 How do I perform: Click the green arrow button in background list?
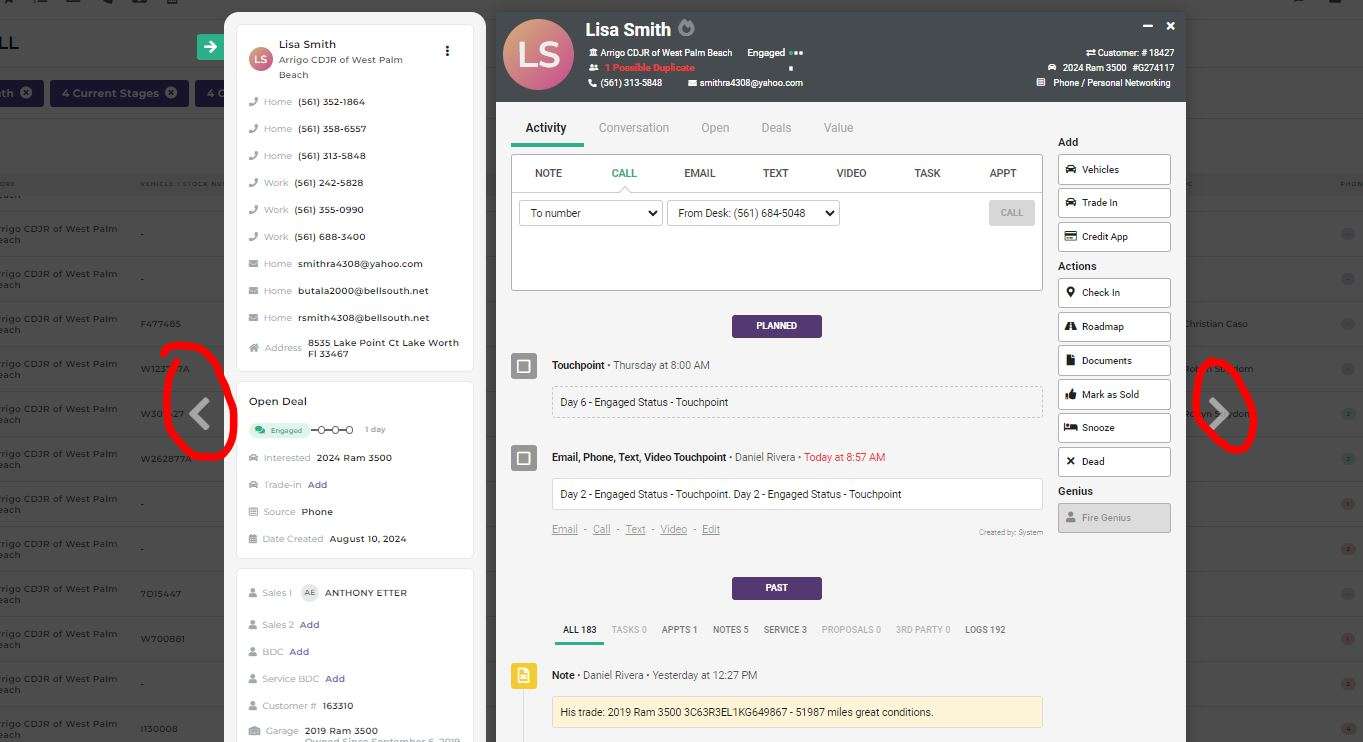pos(210,46)
